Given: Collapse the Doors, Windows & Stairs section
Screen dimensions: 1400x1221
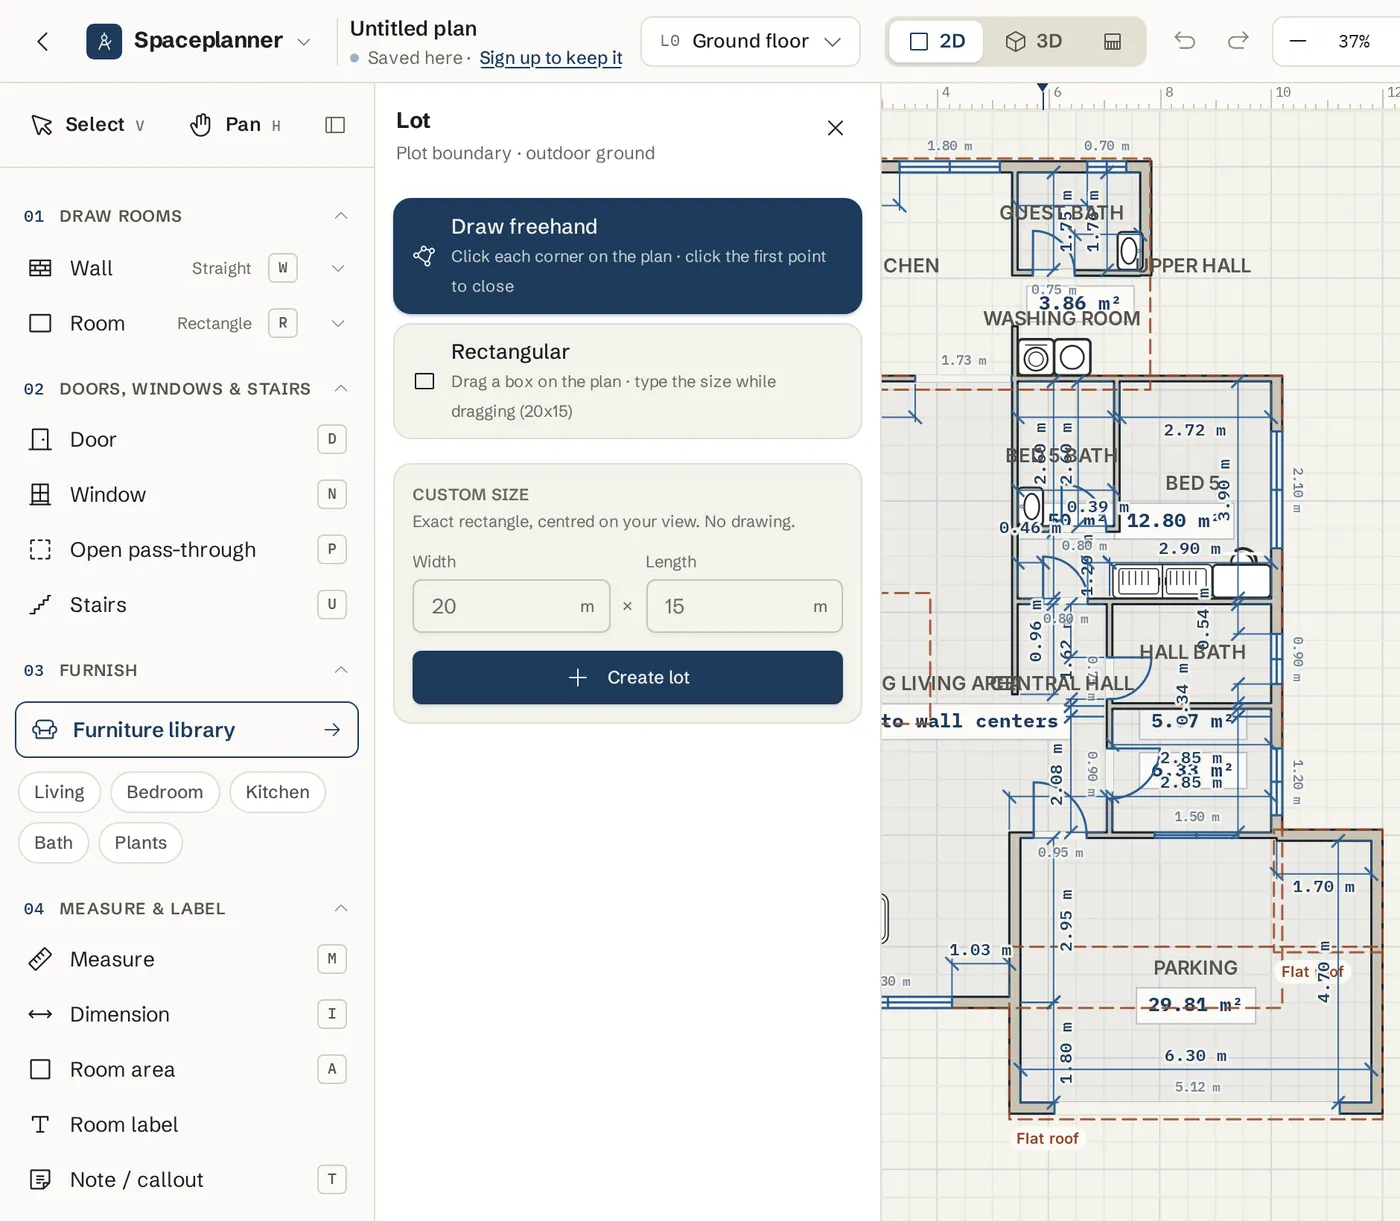Looking at the screenshot, I should tap(341, 388).
